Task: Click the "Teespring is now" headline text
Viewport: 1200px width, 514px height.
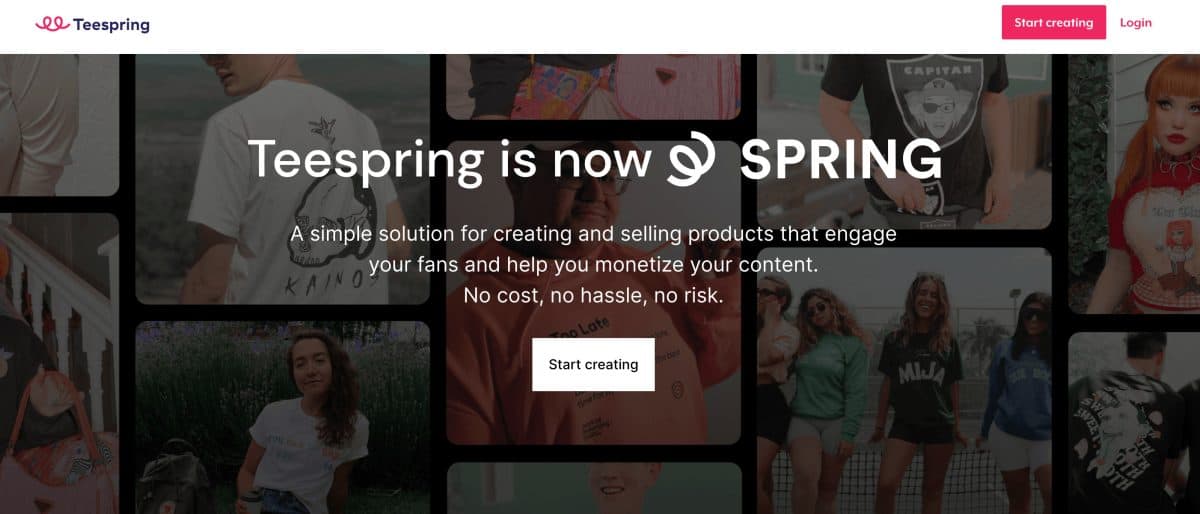Action: (x=448, y=160)
